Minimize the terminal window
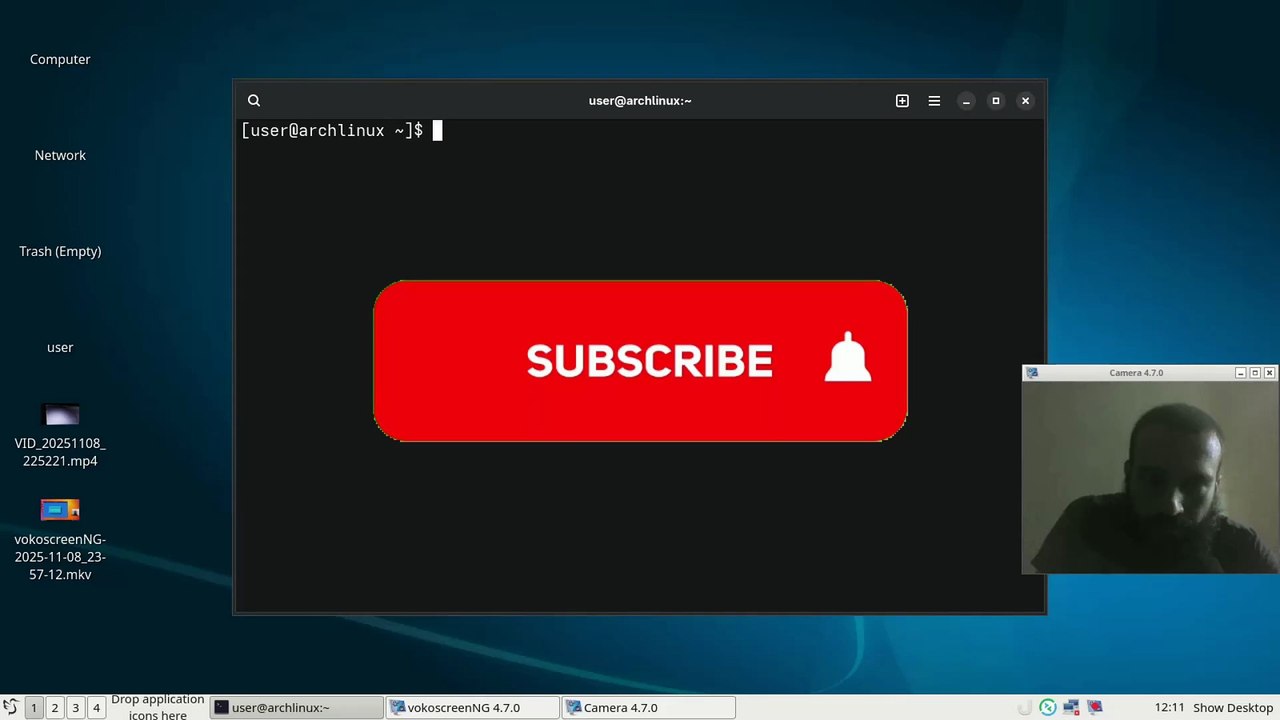1280x720 pixels. point(966,100)
